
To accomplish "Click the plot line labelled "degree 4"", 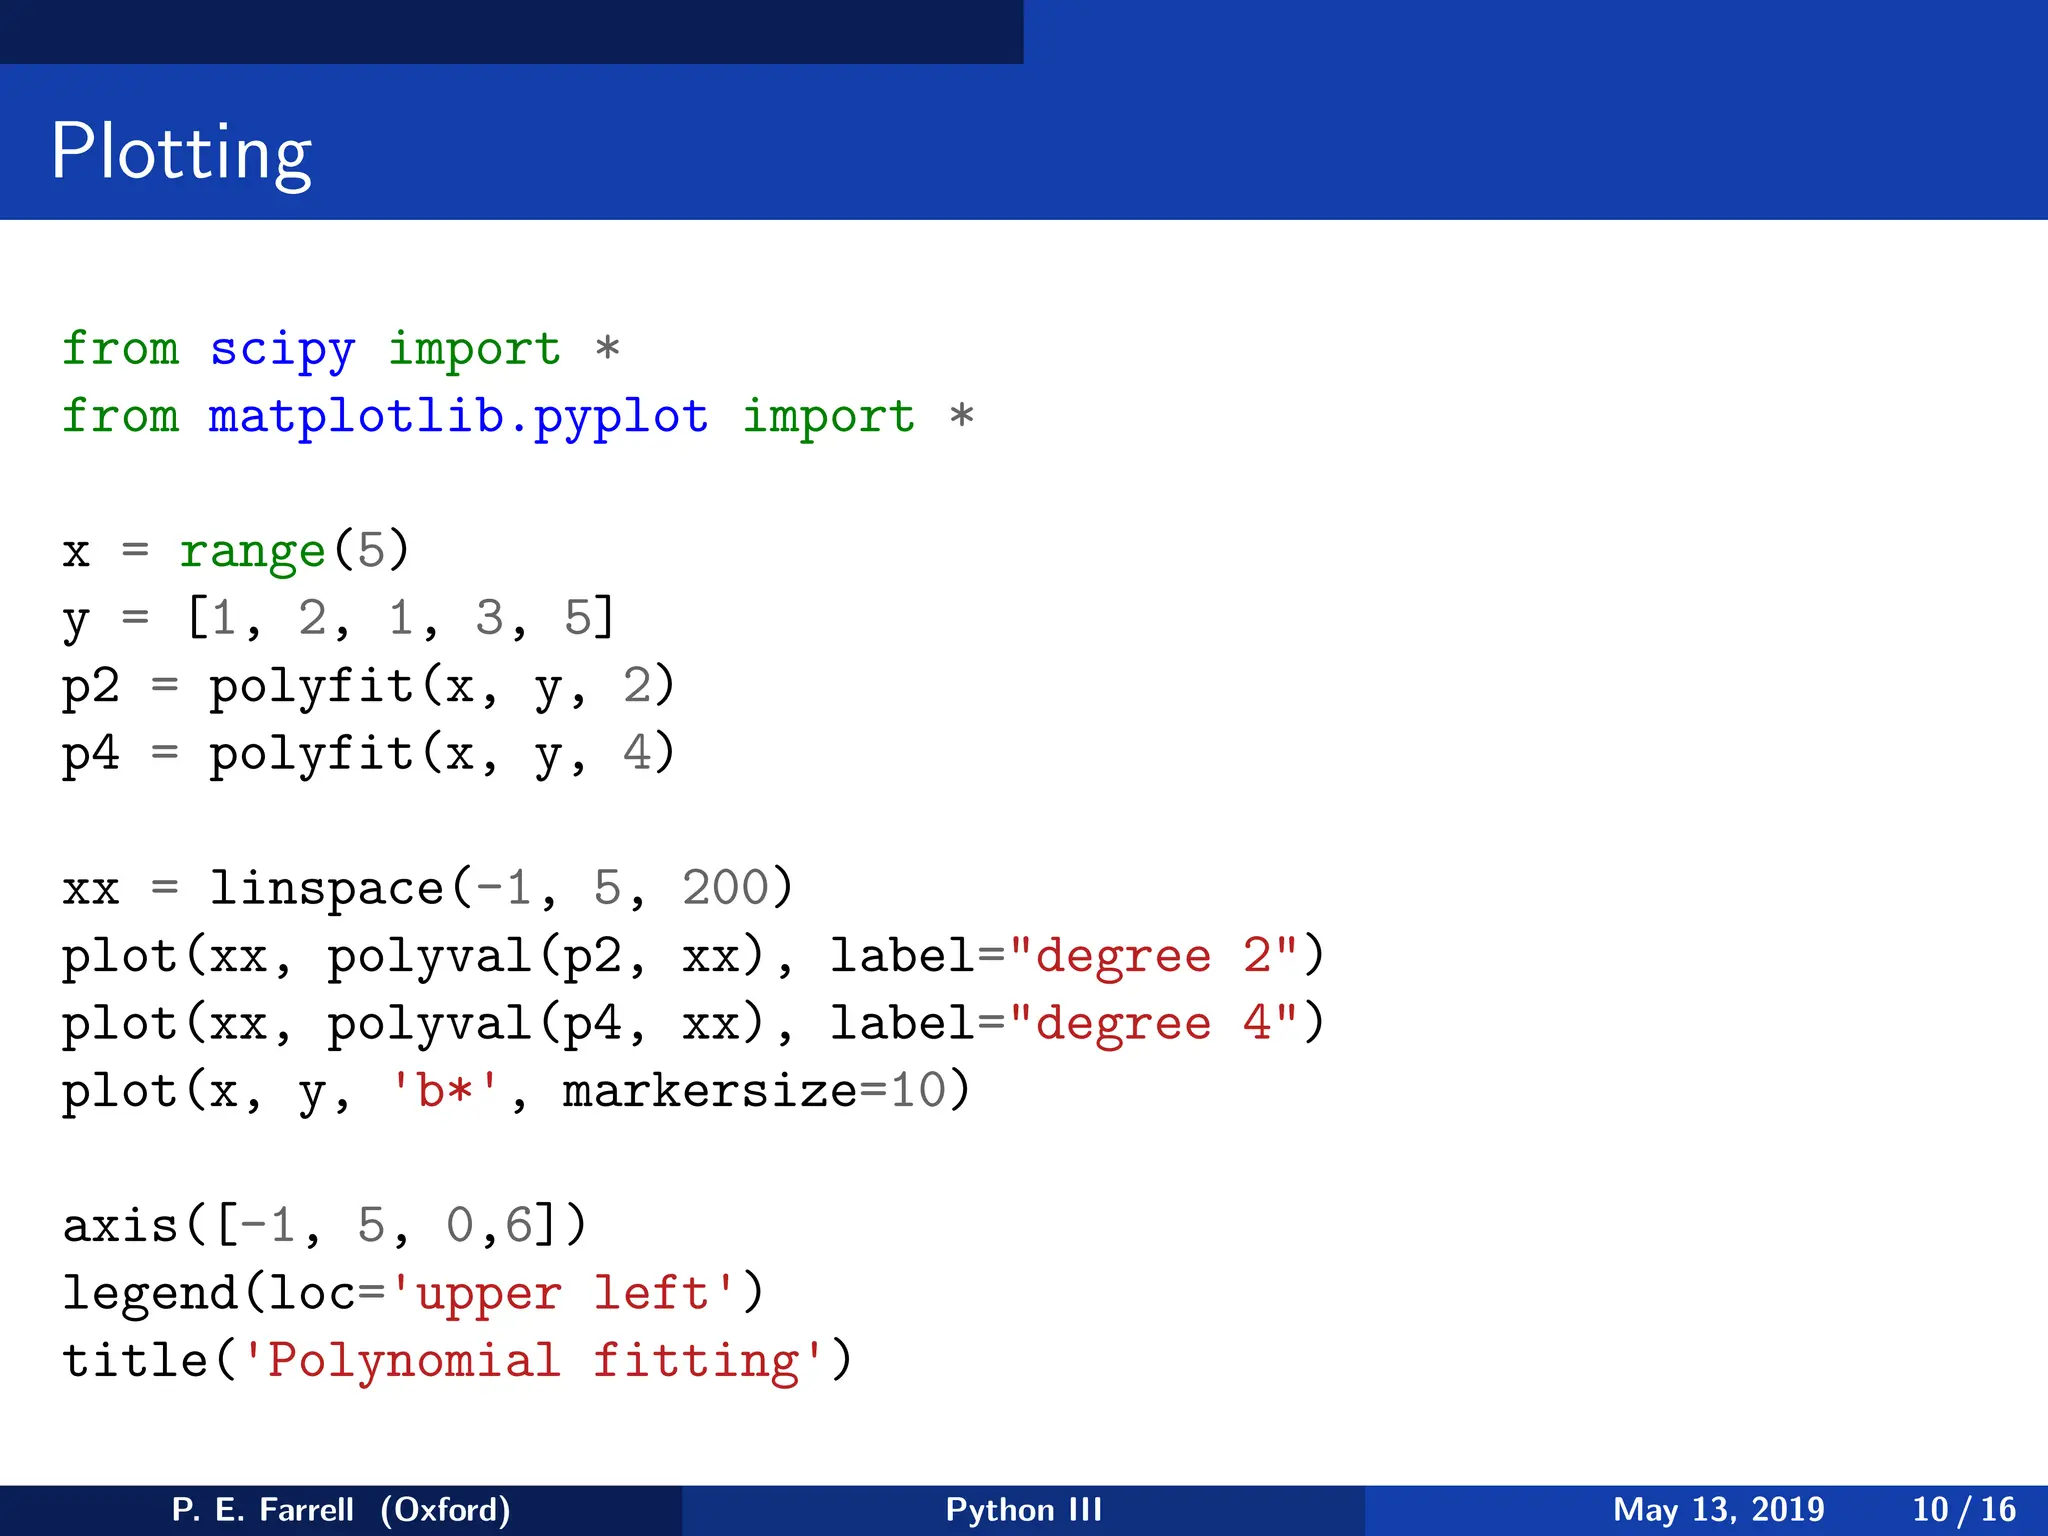I will (x=693, y=1023).
